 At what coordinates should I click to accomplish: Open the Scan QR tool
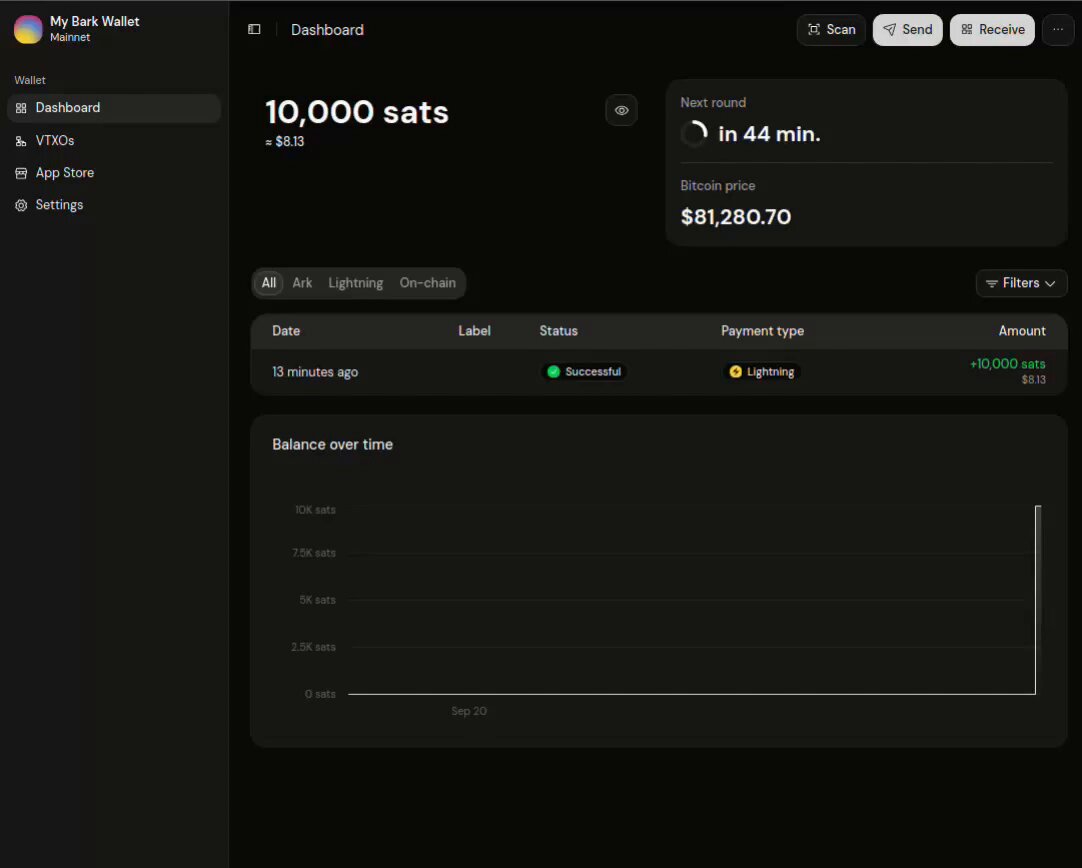coord(831,30)
